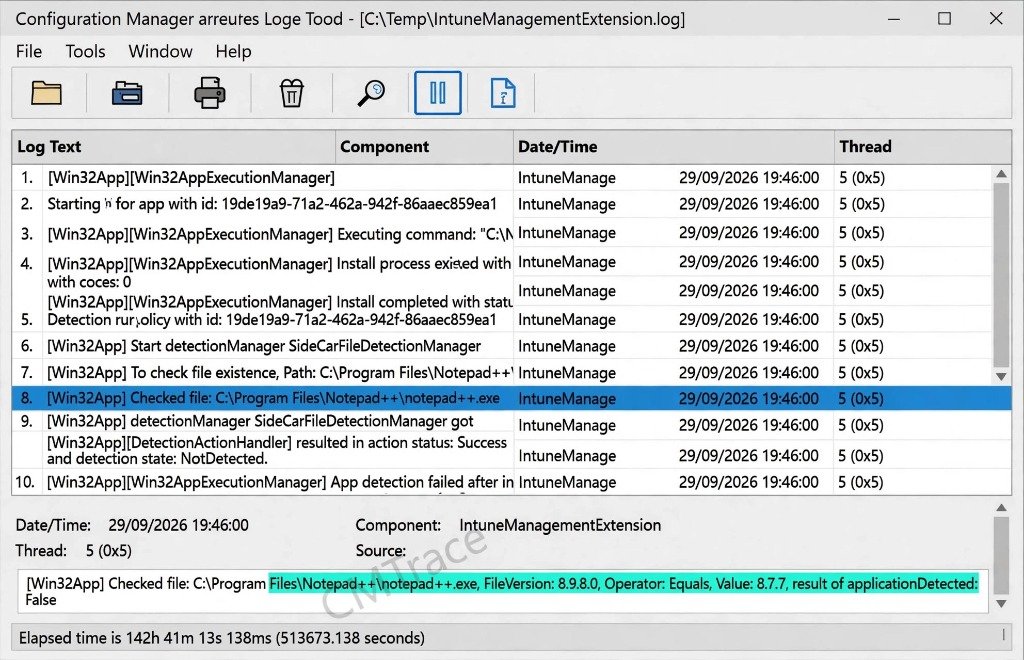Open the Window menu

pos(161,52)
